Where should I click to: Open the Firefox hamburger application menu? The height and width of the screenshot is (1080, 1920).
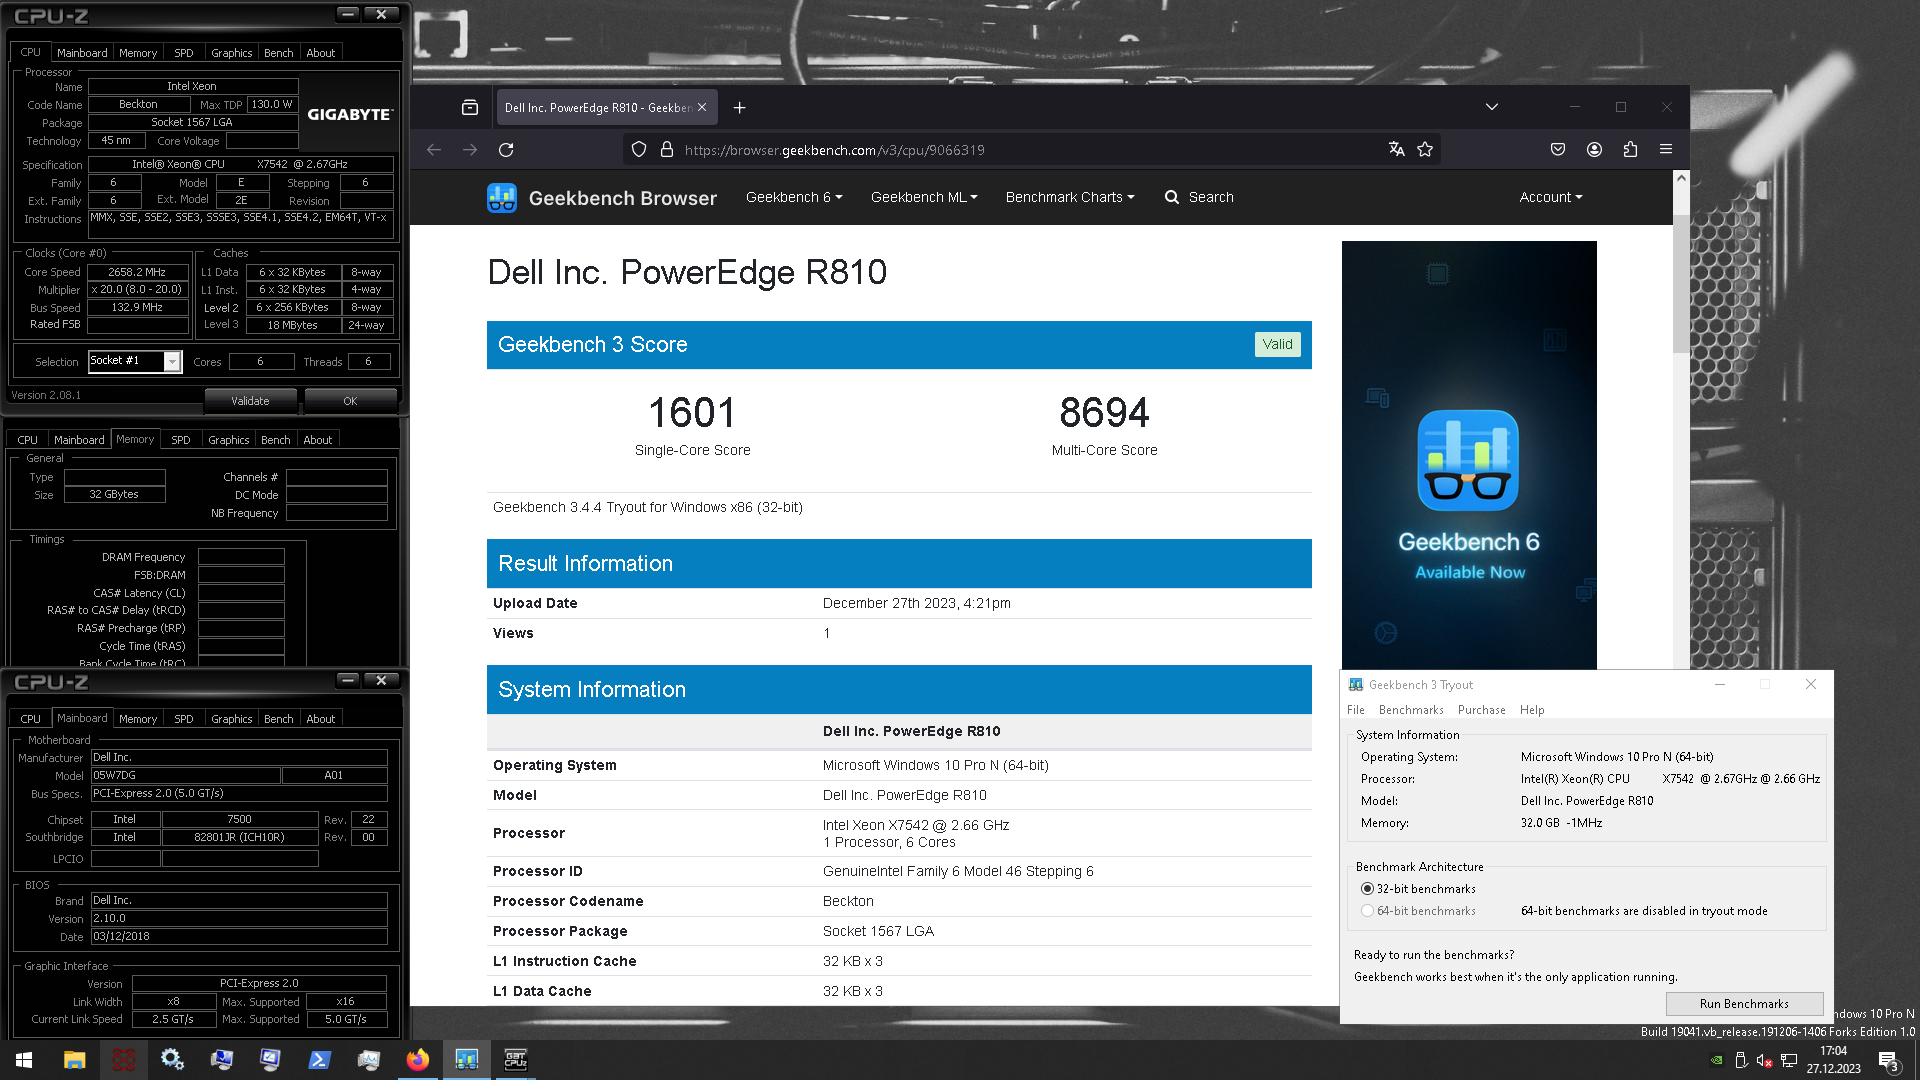click(1666, 150)
